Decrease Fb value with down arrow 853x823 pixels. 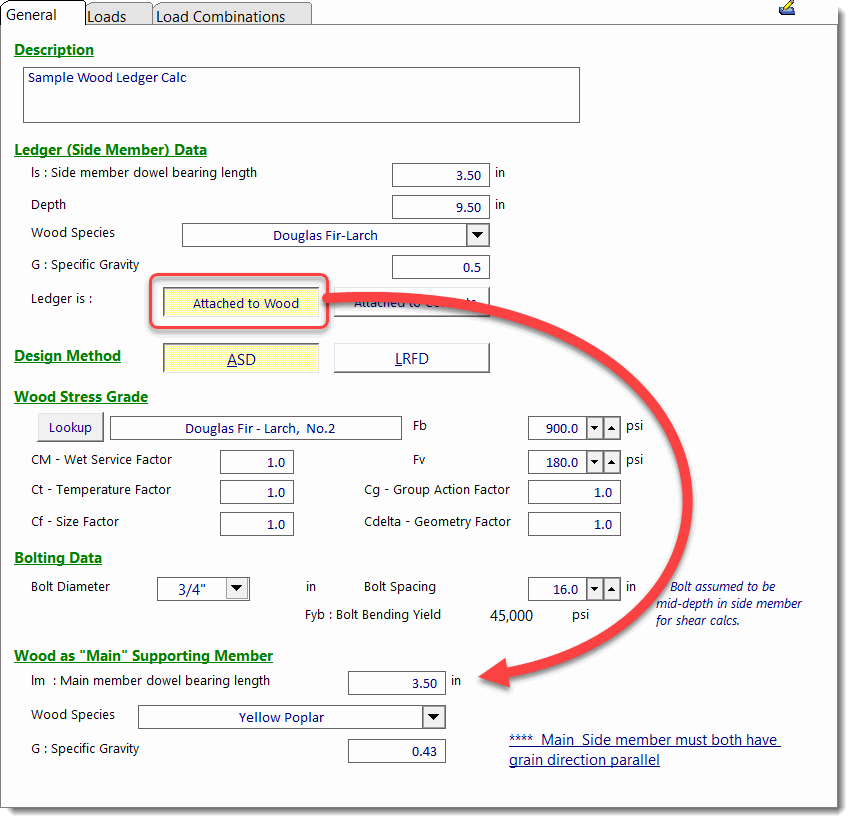594,429
